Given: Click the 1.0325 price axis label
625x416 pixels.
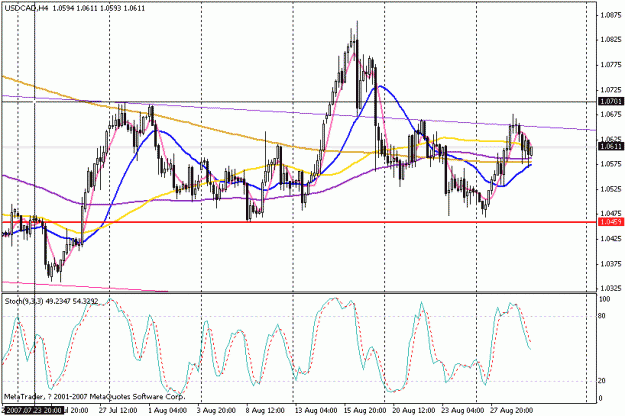Looking at the screenshot, I should point(611,288).
